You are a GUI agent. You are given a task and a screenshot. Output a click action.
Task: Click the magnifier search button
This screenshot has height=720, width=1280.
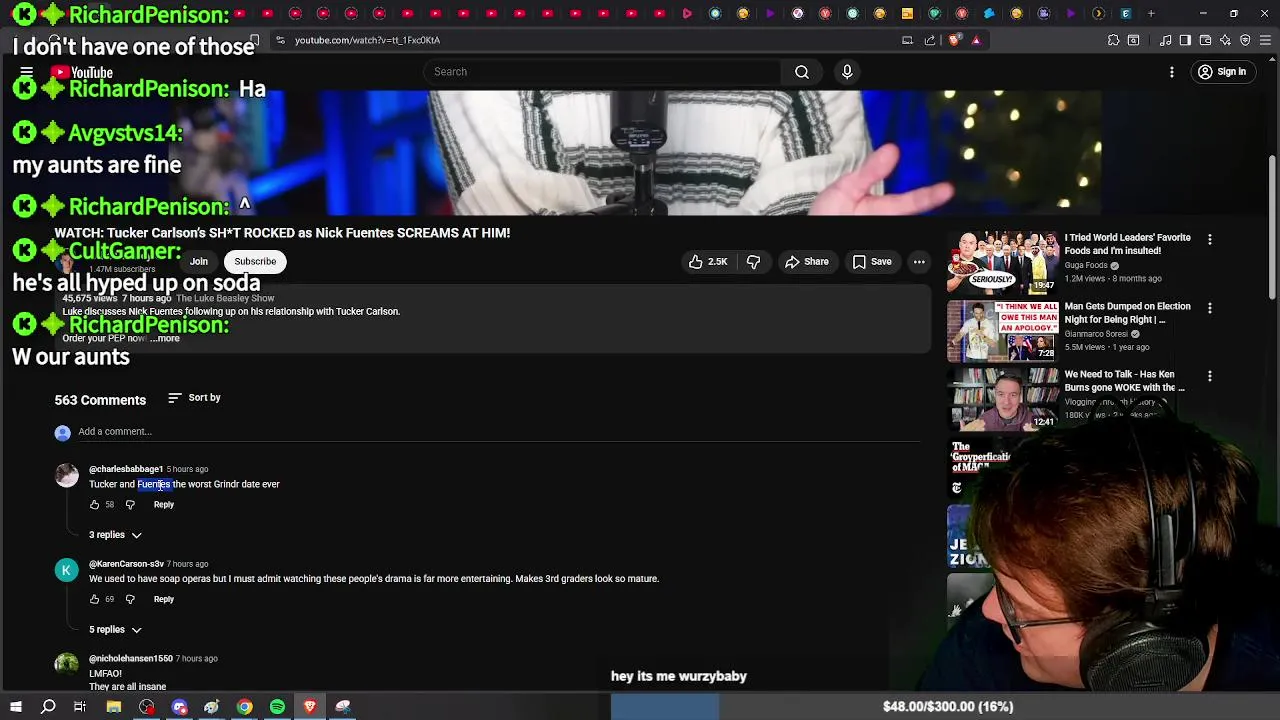(x=802, y=72)
